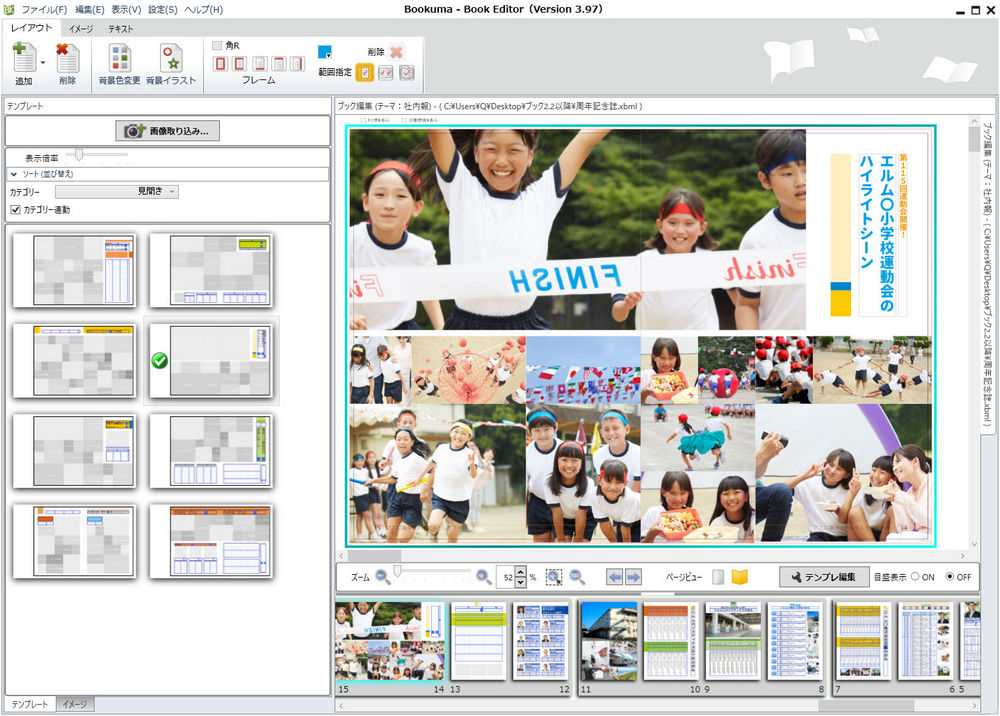Select the first frame style icon

[221, 64]
